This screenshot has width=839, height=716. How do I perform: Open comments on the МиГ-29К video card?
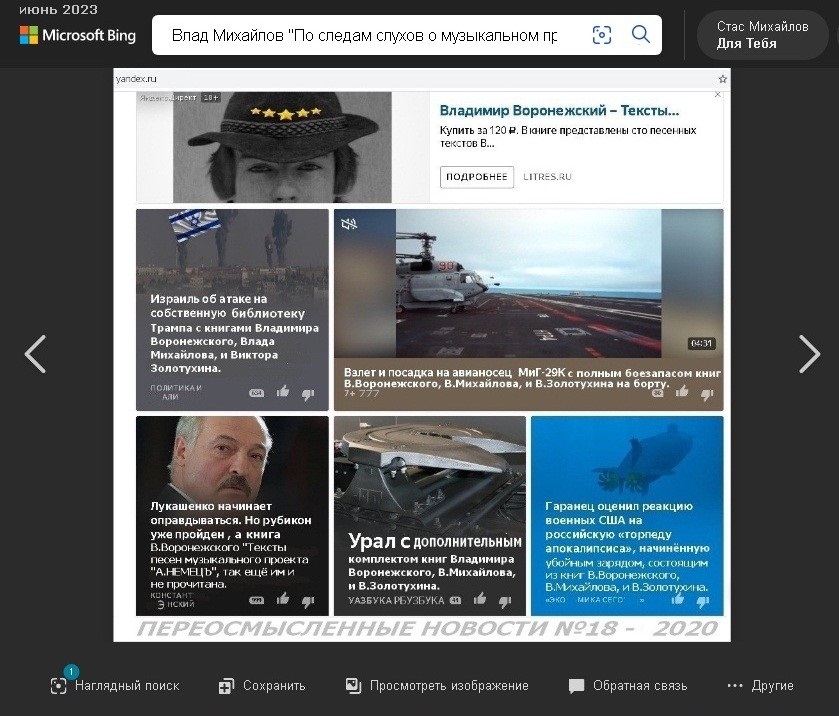pyautogui.click(x=658, y=393)
